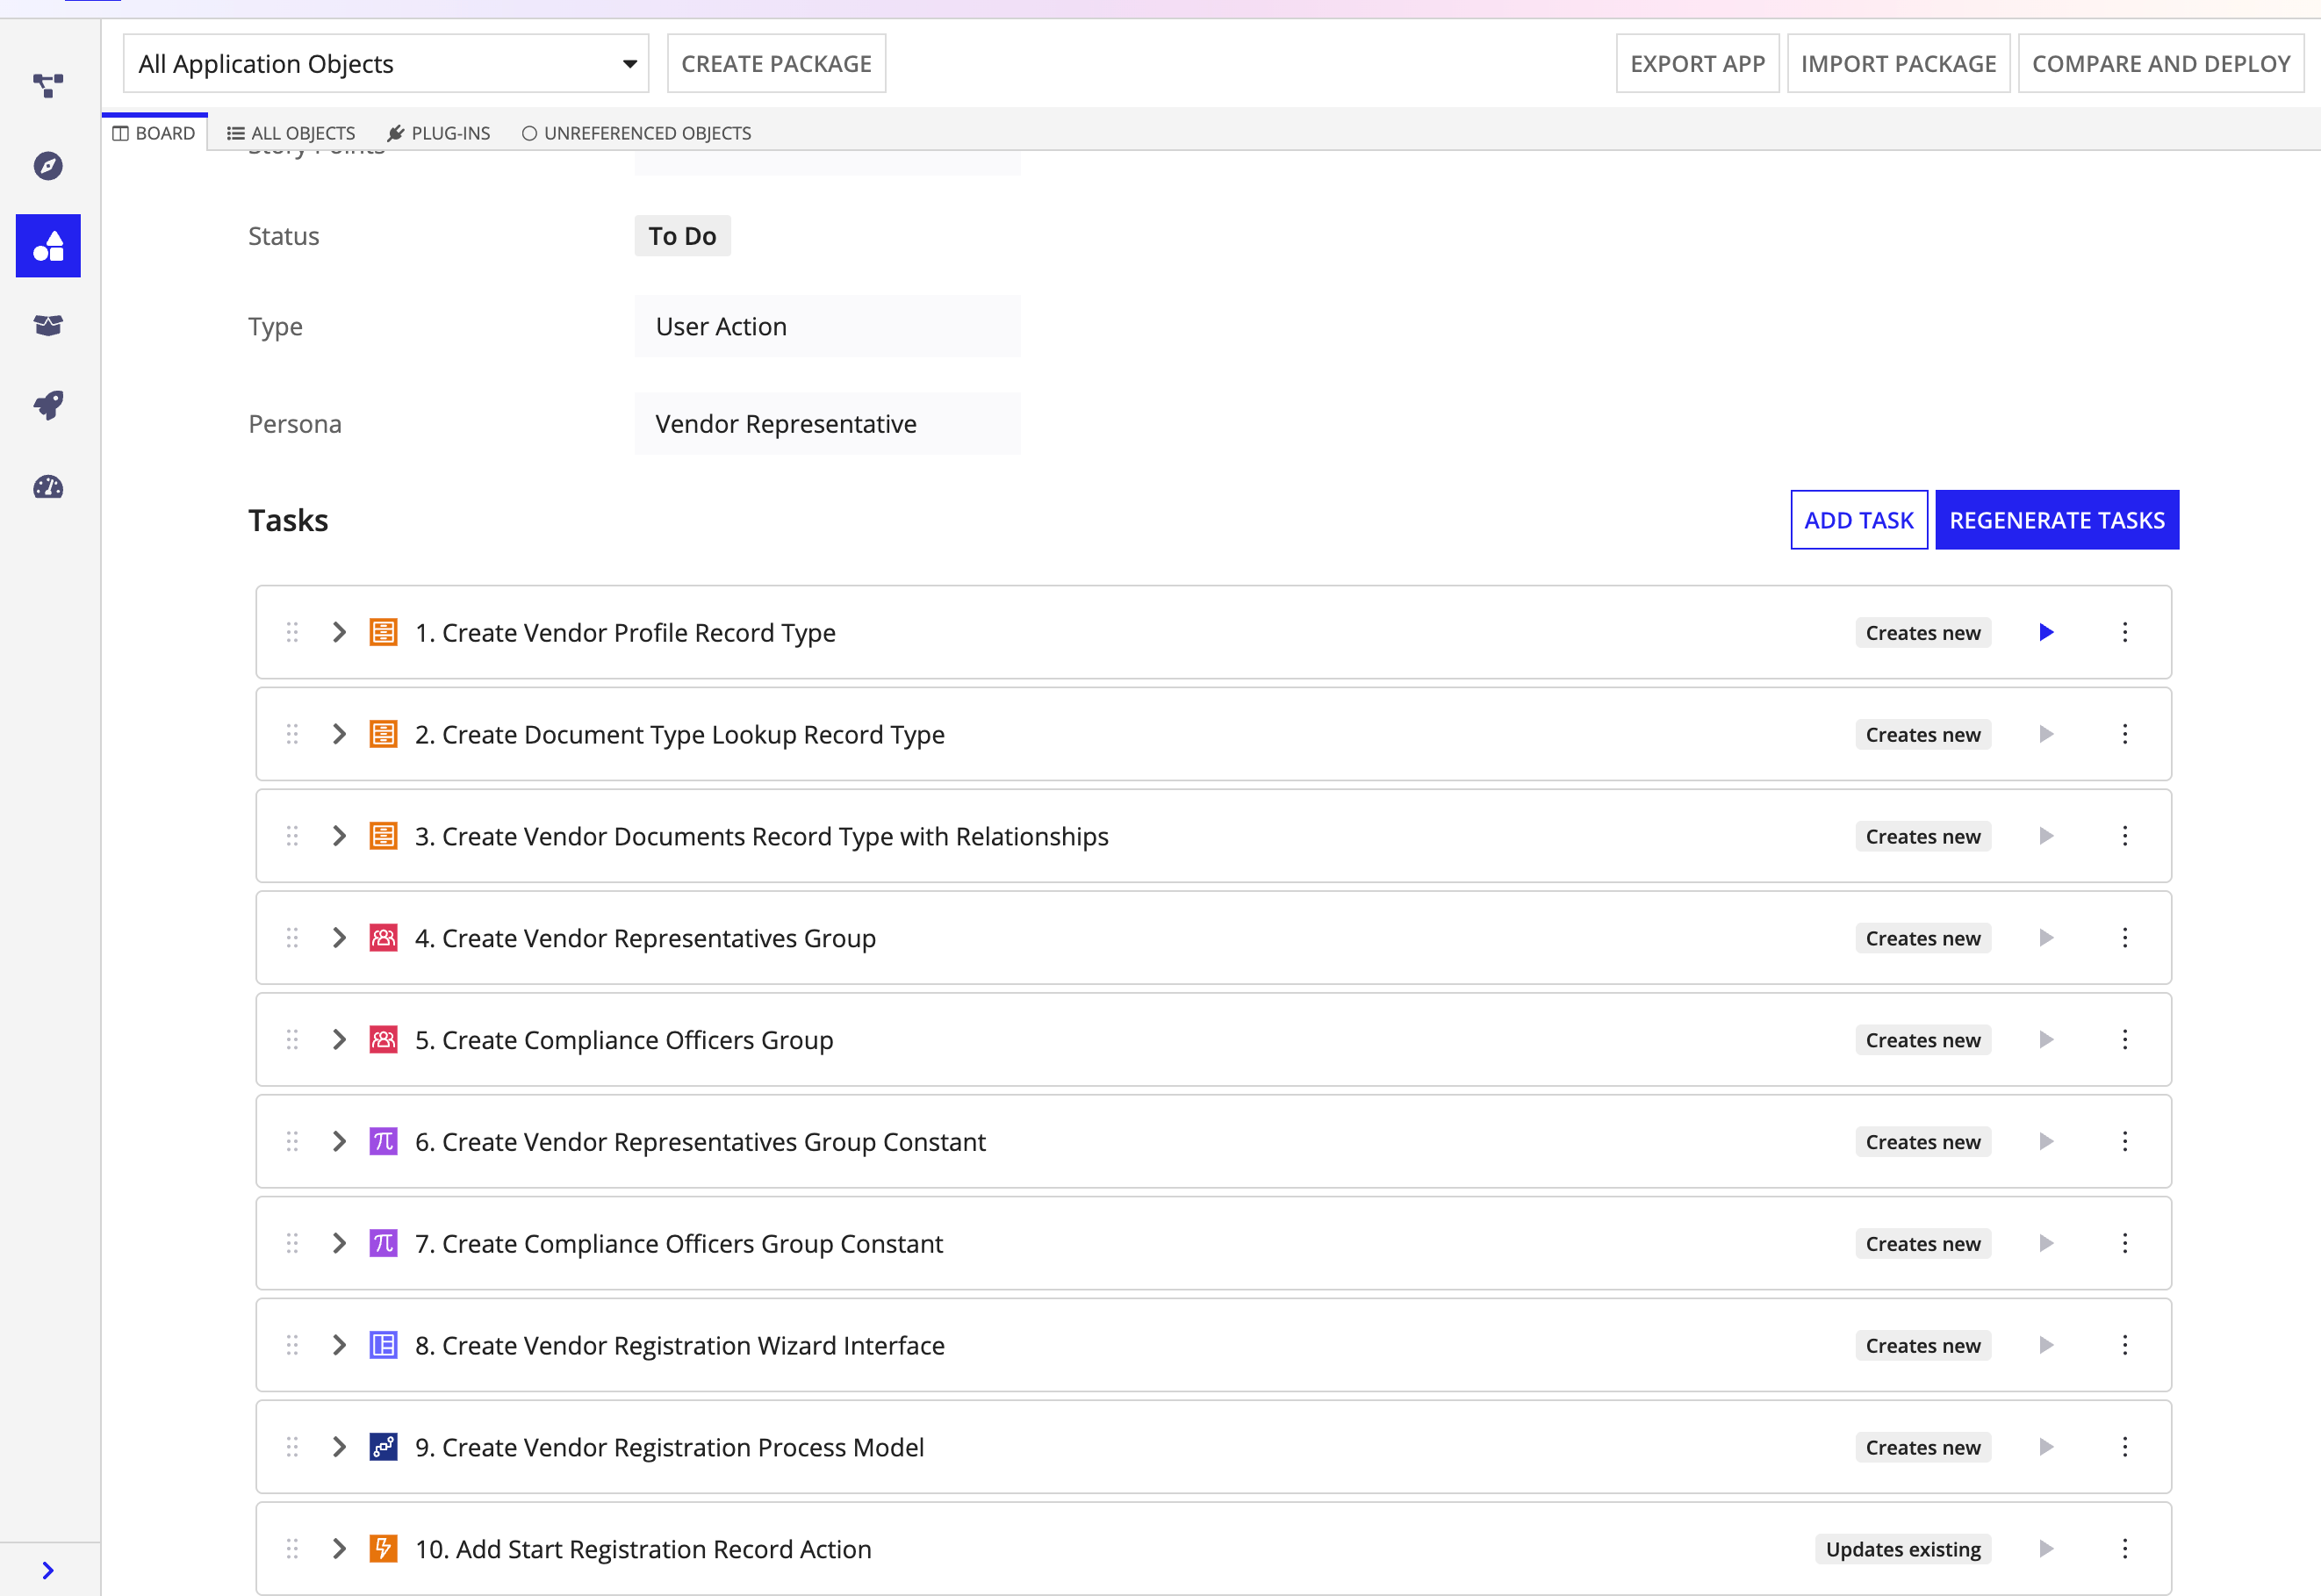The image size is (2321, 1596).
Task: Click the Tasks section heading
Action: [x=288, y=520]
